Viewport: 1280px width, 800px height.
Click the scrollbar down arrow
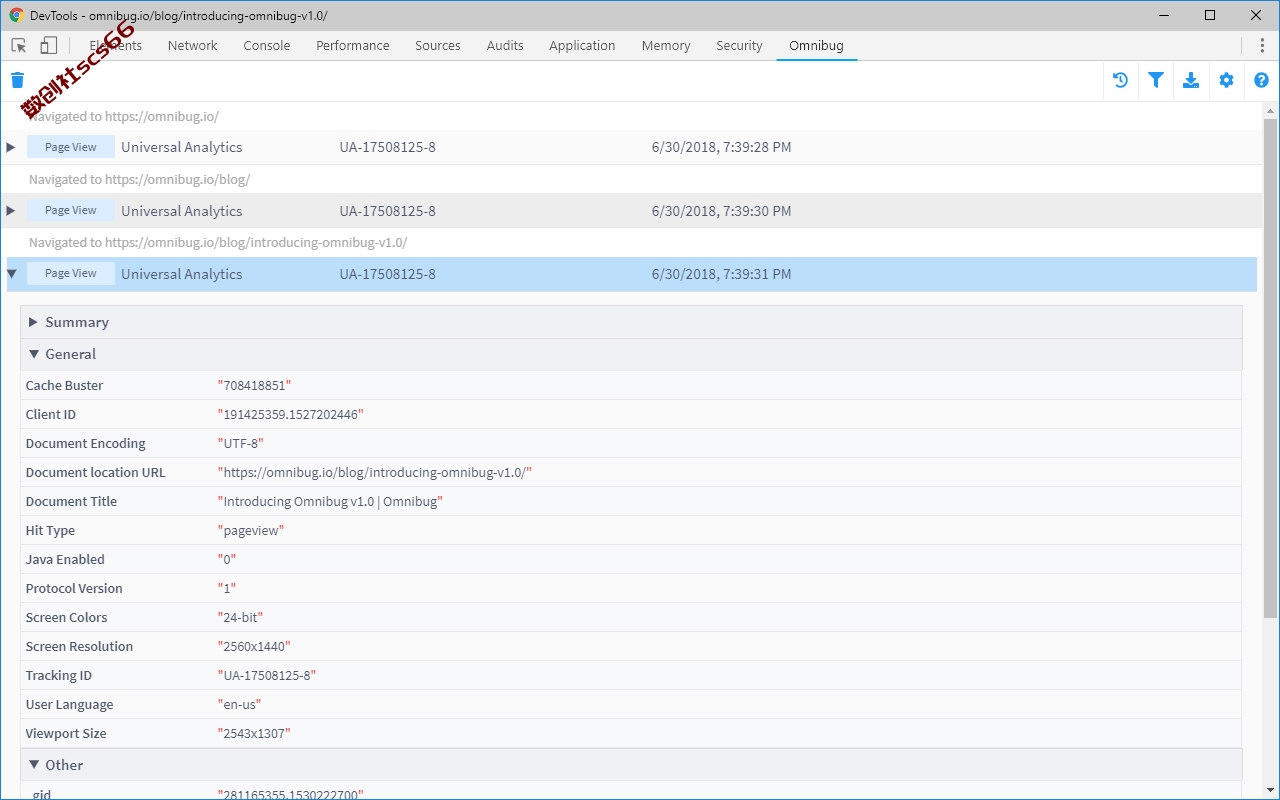(1270, 792)
